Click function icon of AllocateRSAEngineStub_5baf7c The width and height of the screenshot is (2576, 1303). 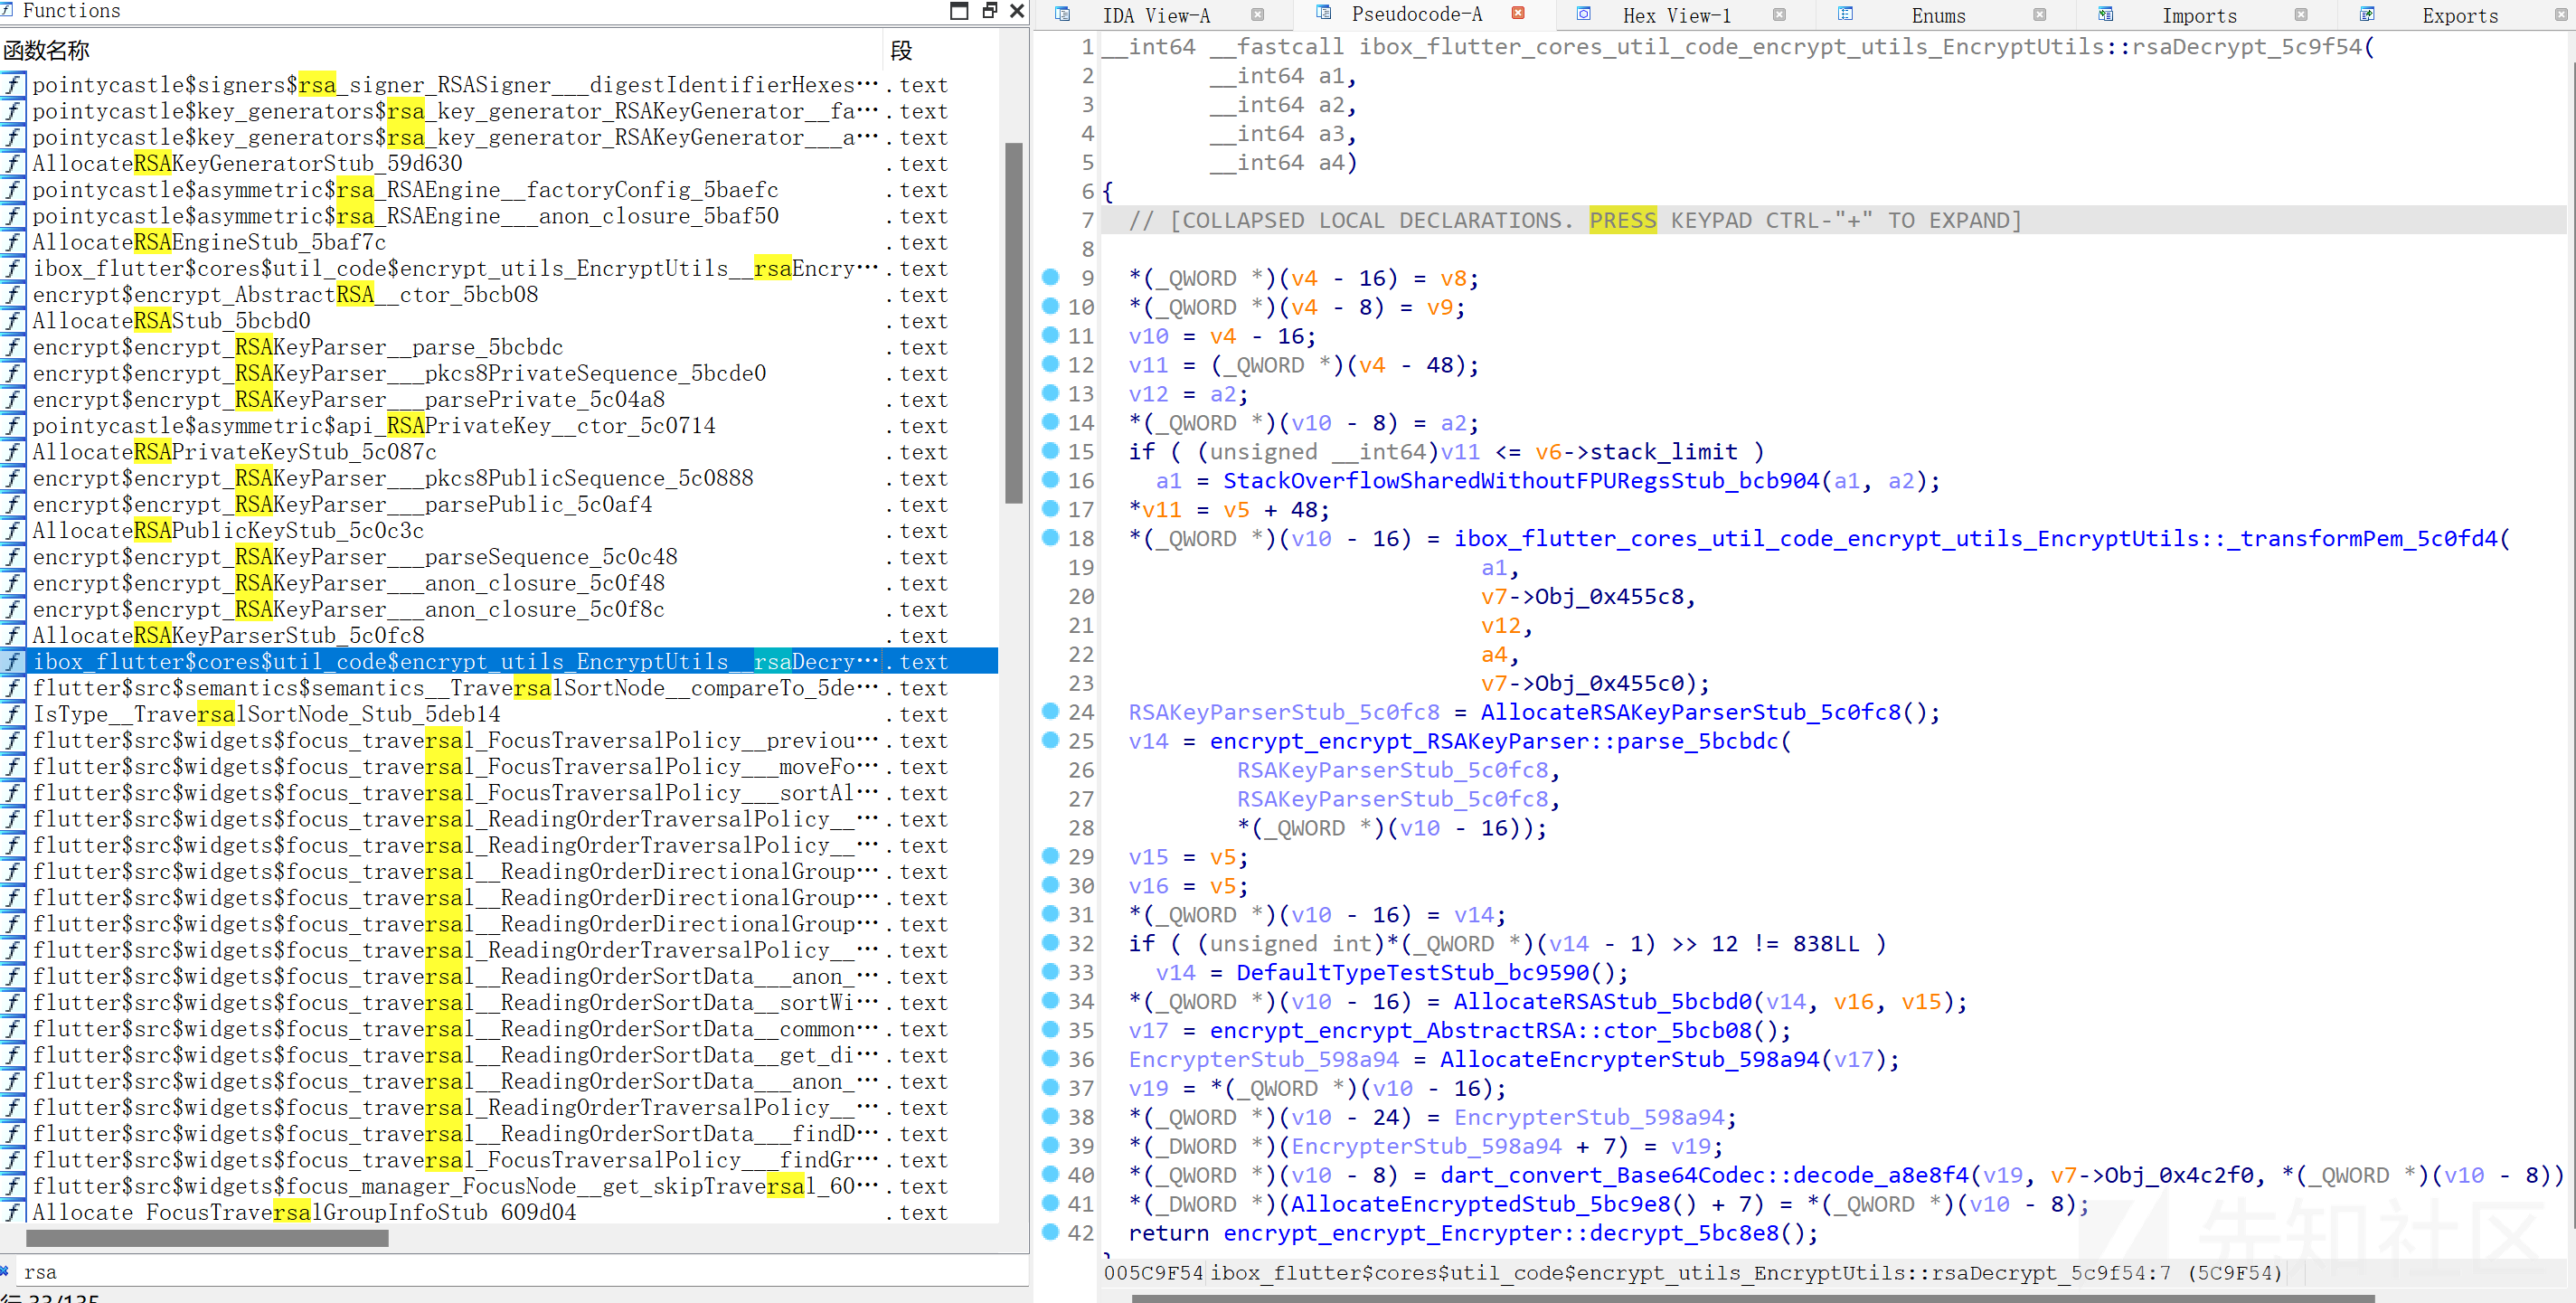pos(14,242)
